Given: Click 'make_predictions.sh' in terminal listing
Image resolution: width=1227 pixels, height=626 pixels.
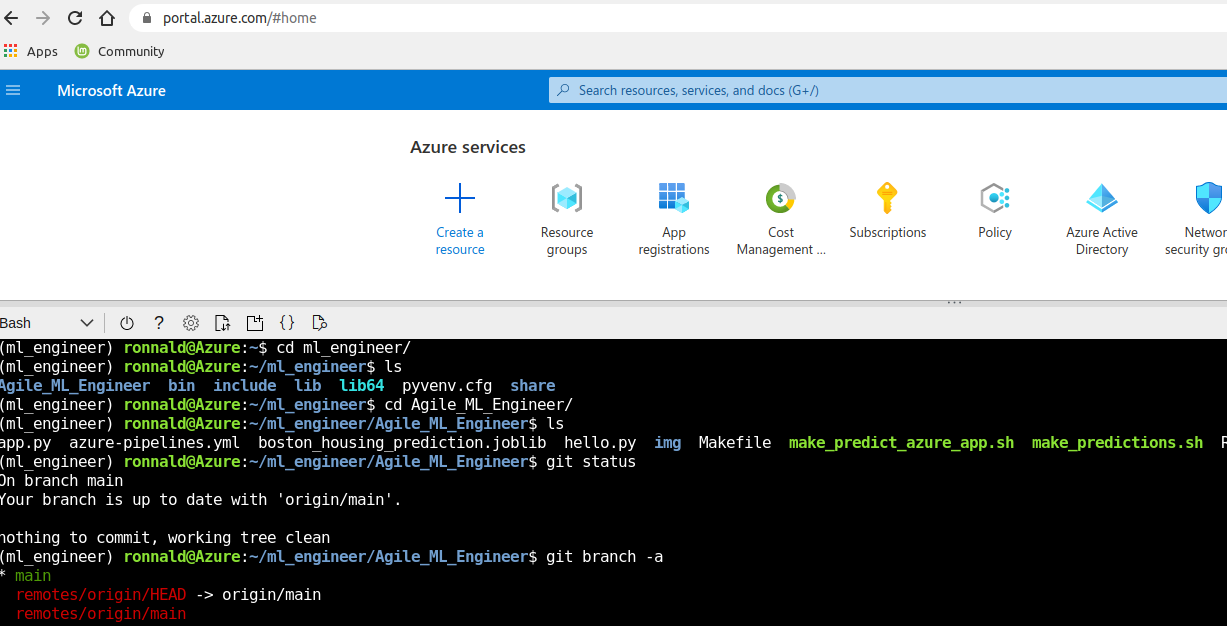Looking at the screenshot, I should tap(1117, 442).
